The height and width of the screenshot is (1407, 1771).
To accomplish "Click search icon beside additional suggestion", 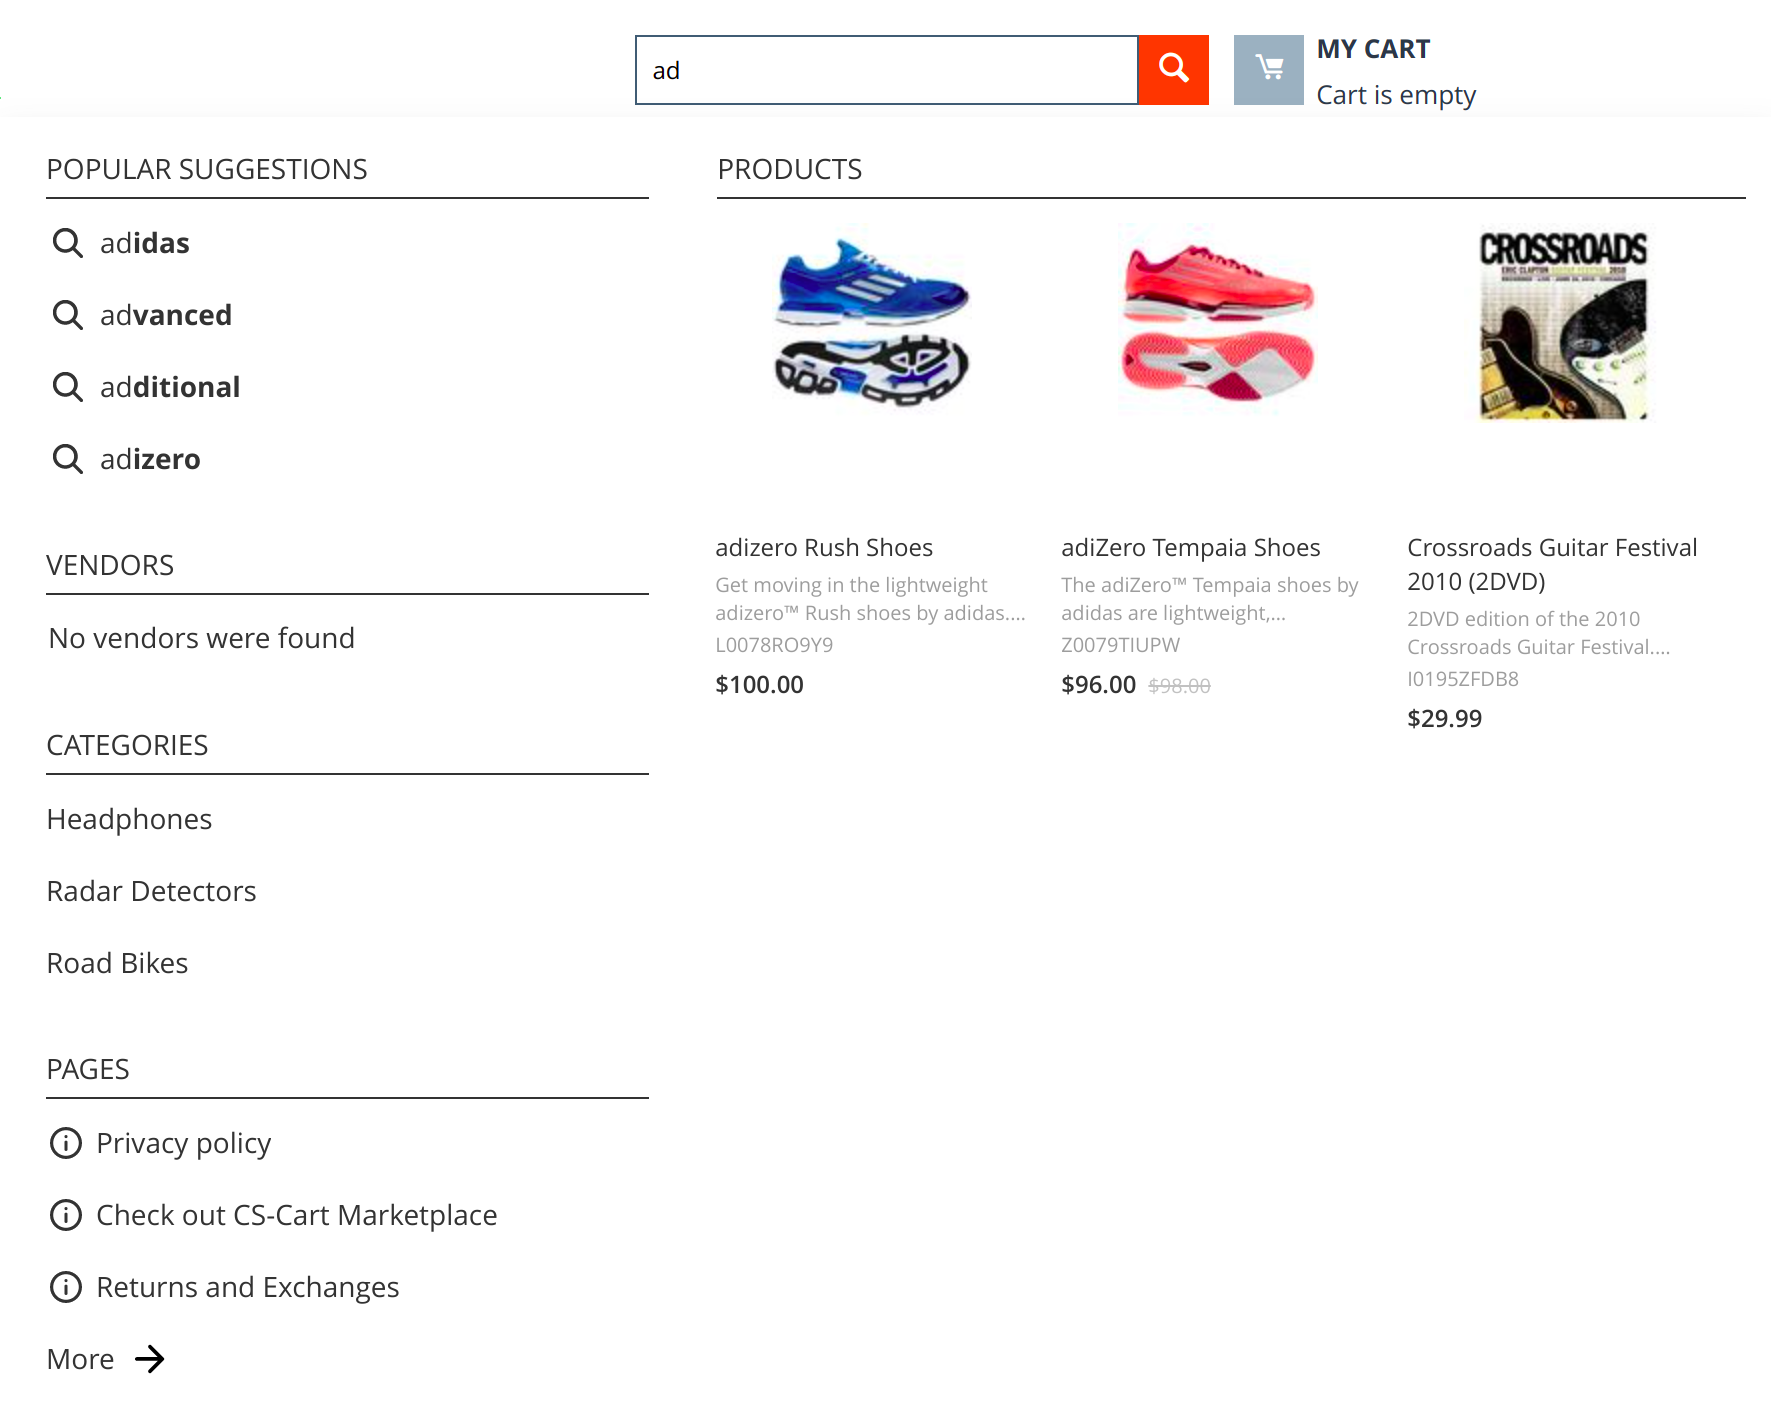I will coord(68,387).
